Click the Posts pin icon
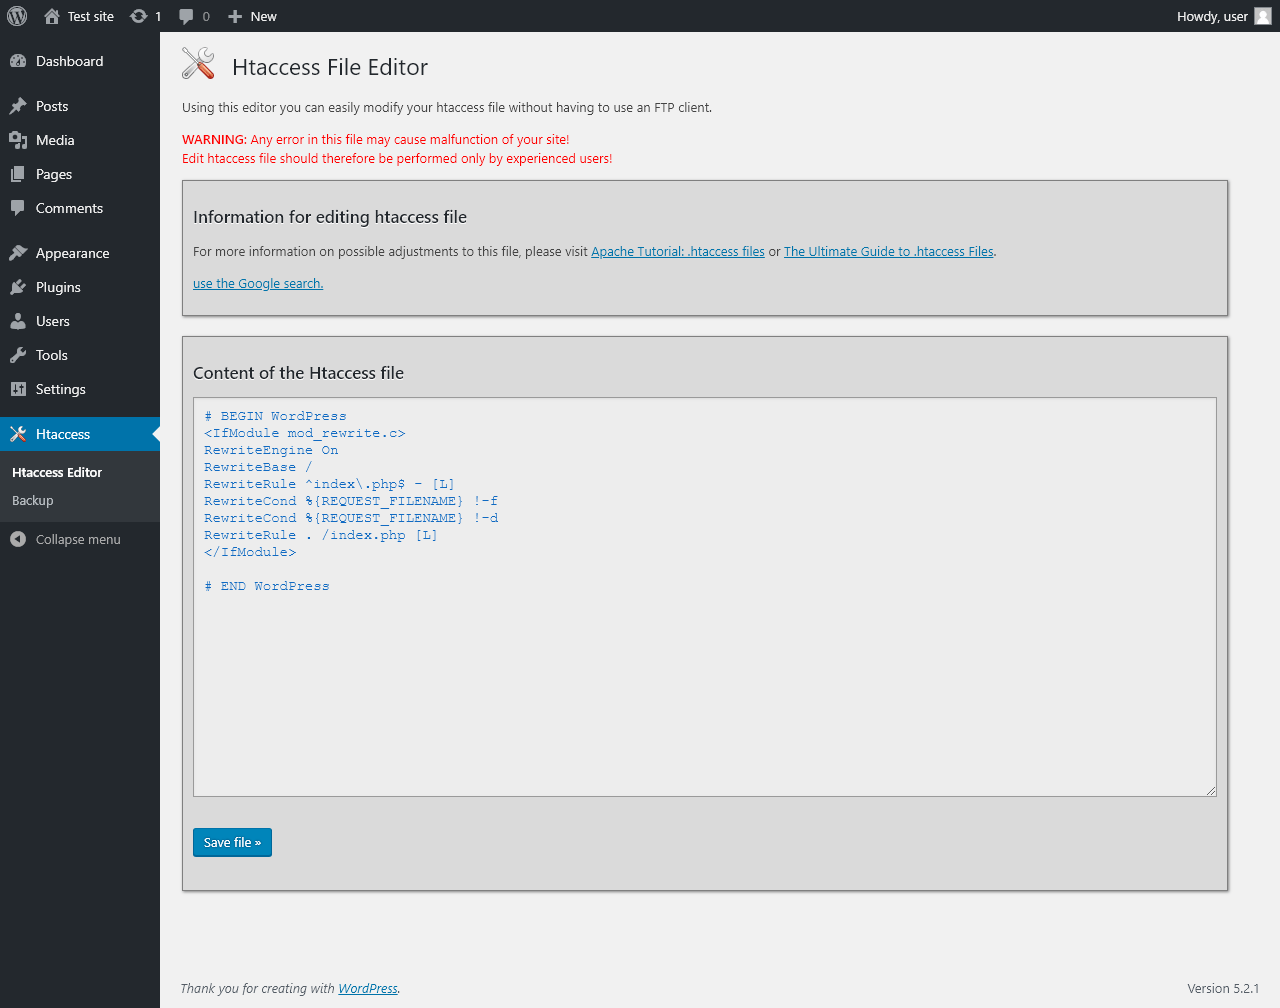This screenshot has height=1008, width=1280. (x=18, y=106)
